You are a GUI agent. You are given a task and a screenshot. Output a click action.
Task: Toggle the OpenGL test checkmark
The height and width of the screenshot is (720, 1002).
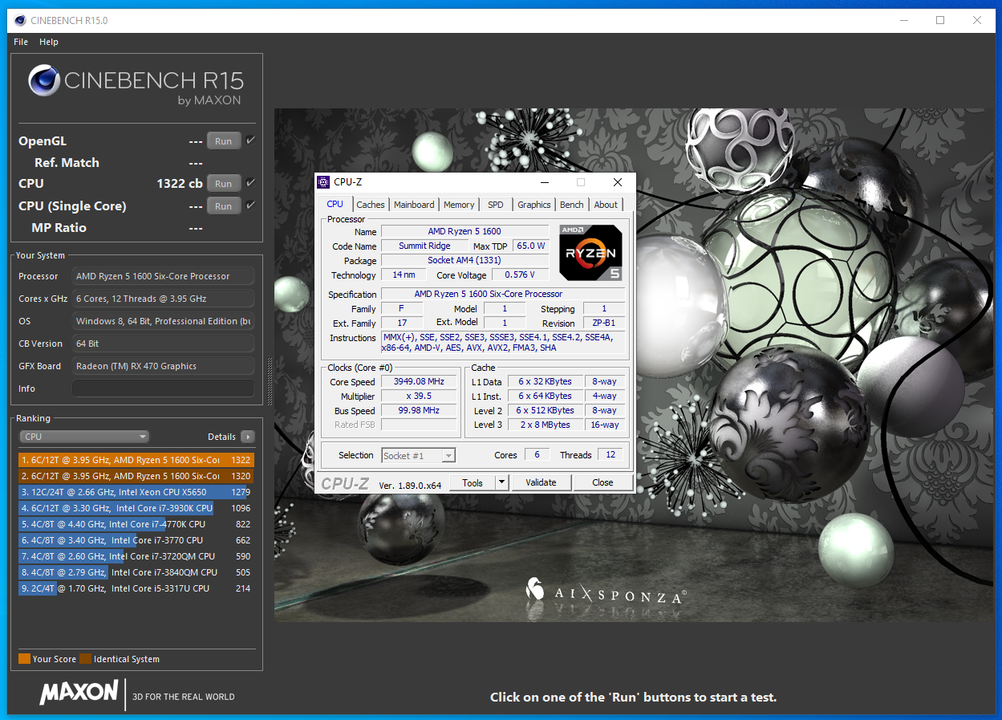(250, 141)
